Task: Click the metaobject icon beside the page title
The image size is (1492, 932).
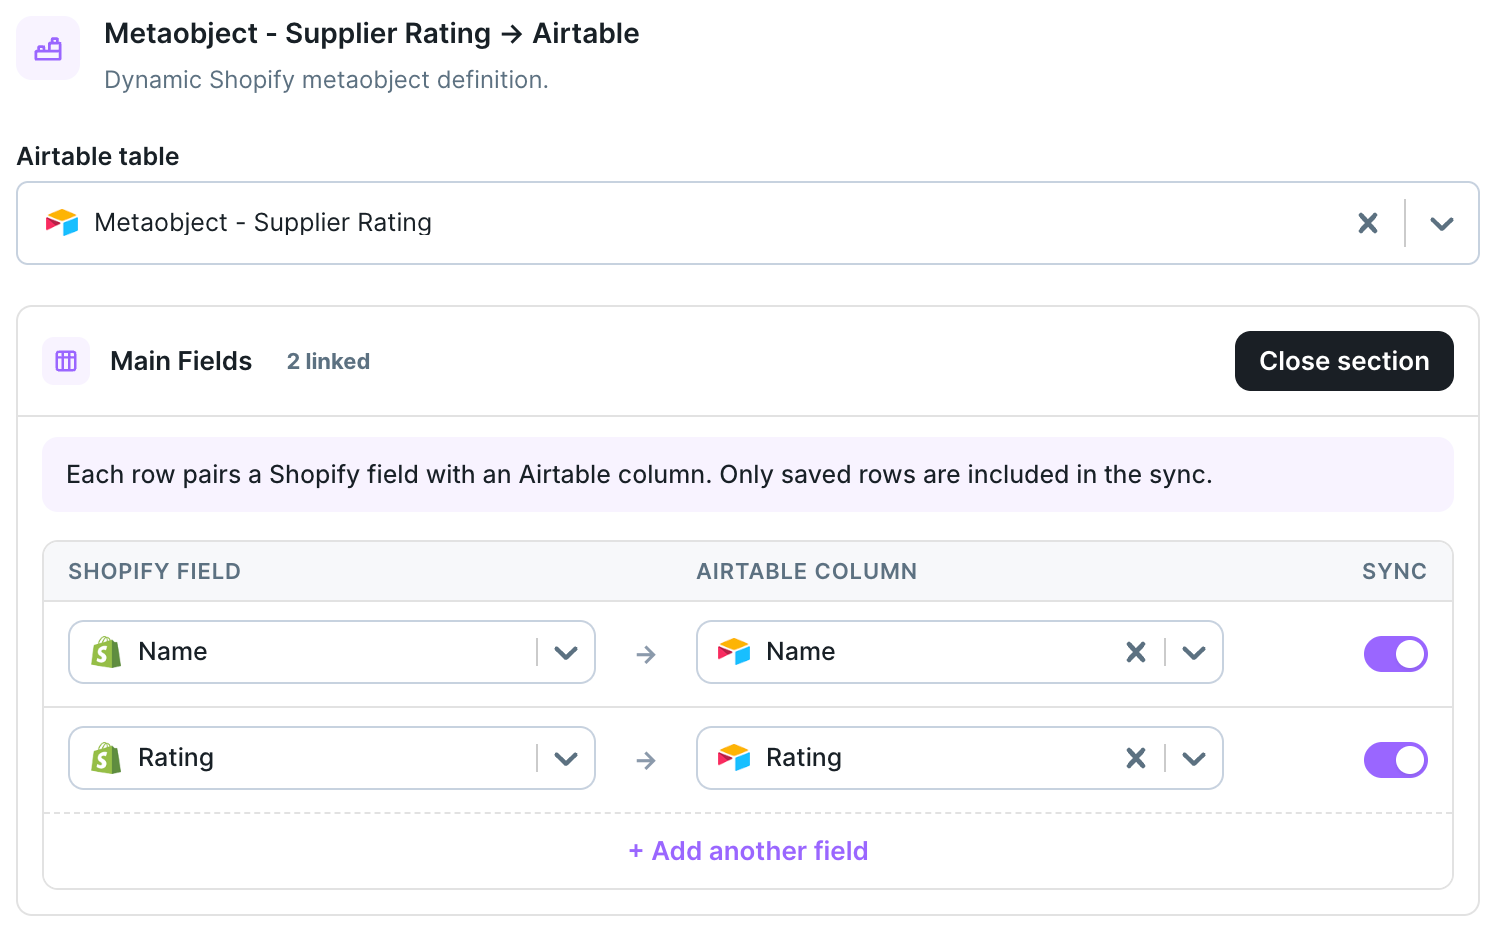Action: click(x=48, y=48)
